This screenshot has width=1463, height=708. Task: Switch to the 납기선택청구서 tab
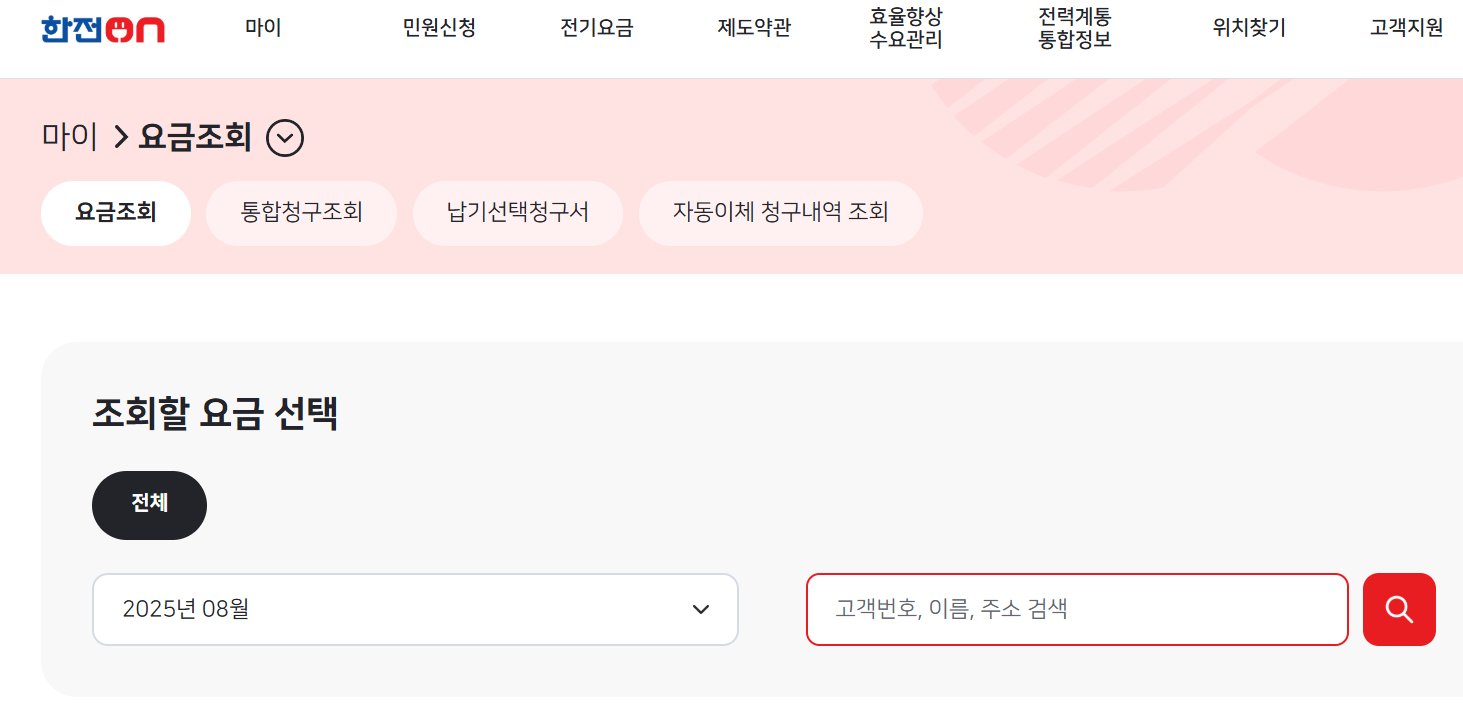pos(517,213)
